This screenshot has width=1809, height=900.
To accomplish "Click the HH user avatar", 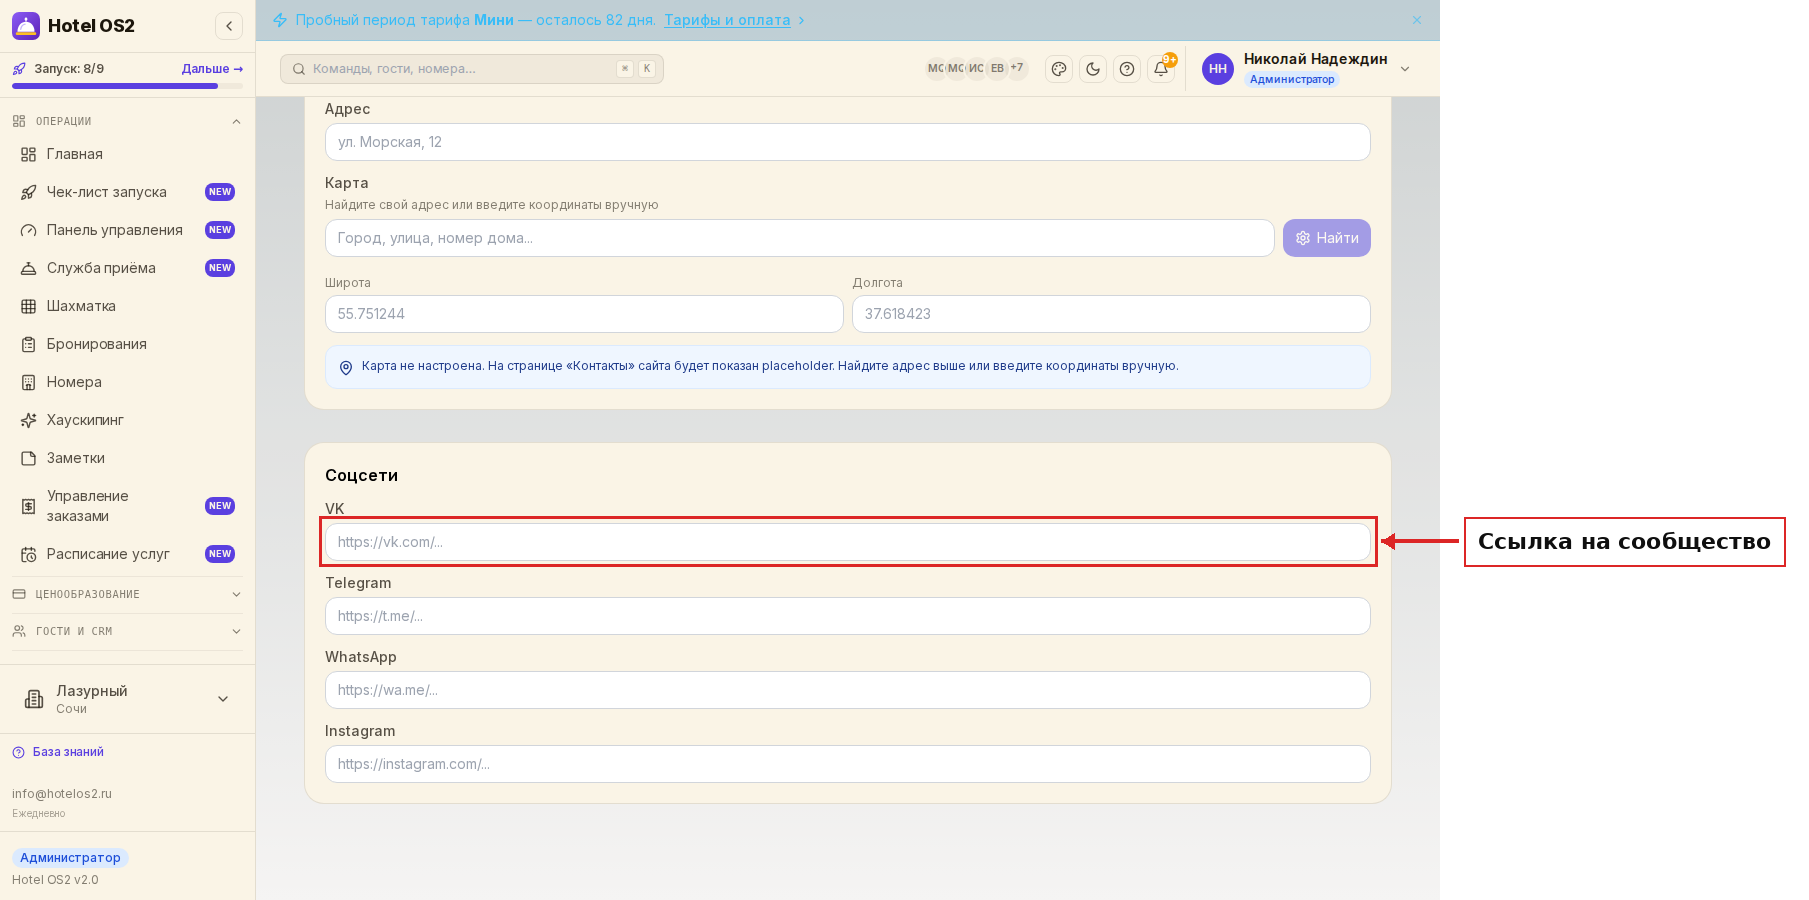I will pyautogui.click(x=1218, y=69).
